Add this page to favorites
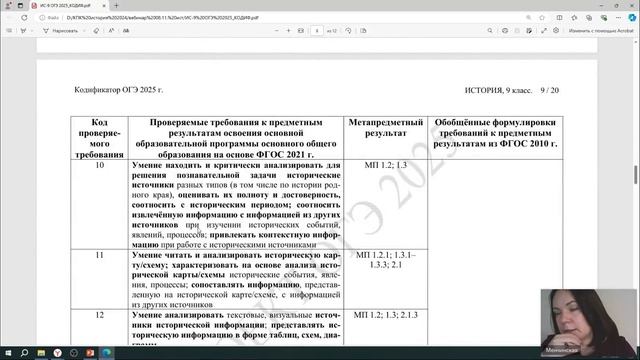Image resolution: width=640 pixels, height=360 pixels. pos(542,18)
